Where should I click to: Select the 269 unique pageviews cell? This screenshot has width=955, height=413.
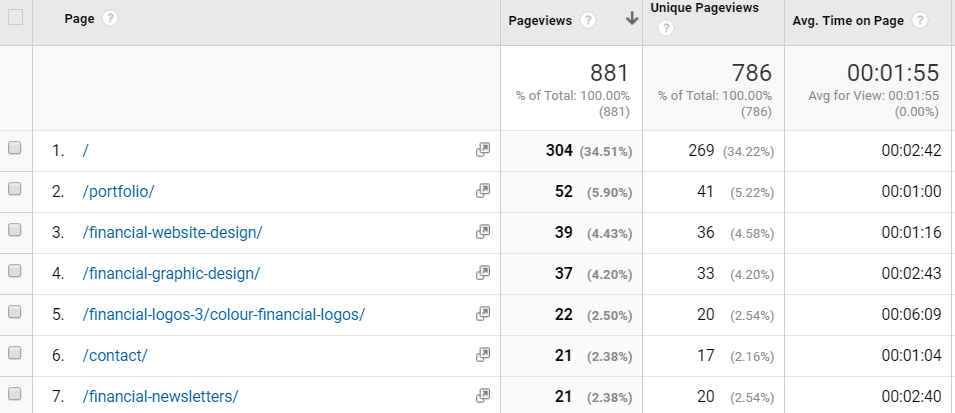(701, 150)
